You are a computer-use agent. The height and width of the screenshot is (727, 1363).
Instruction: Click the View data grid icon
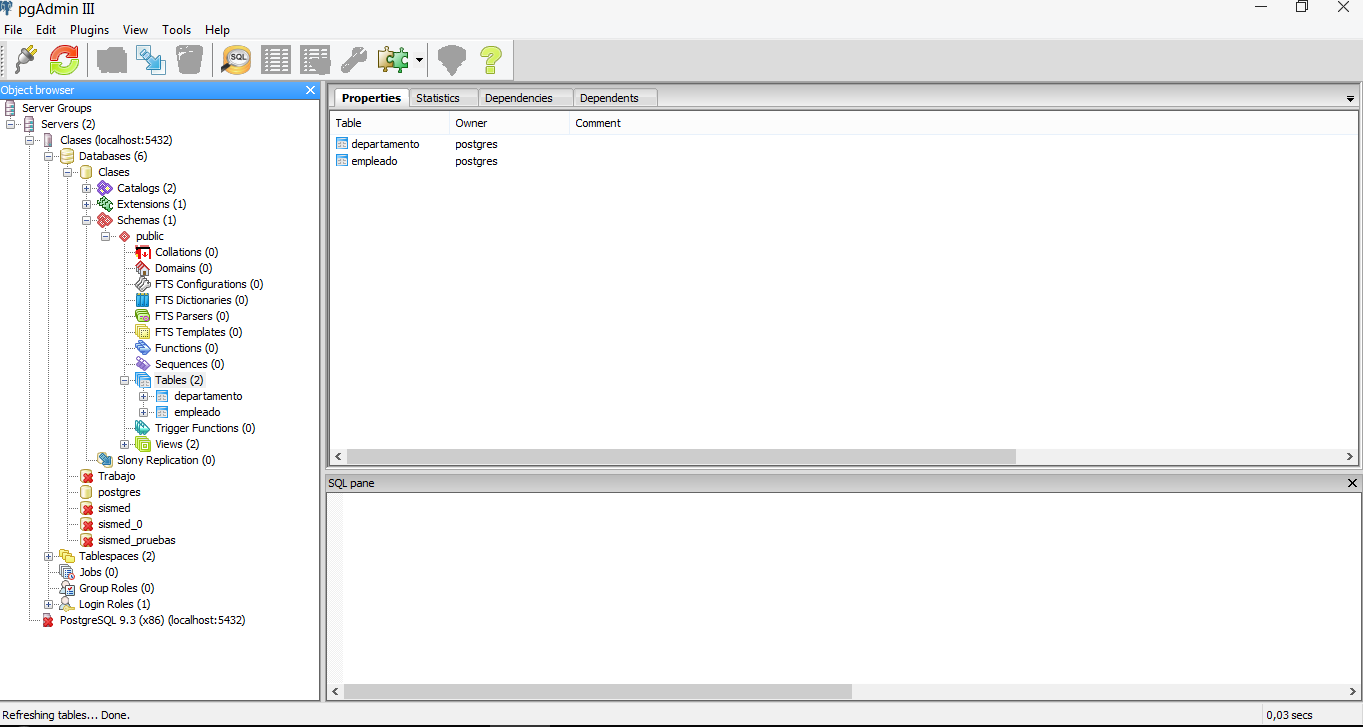tap(276, 60)
